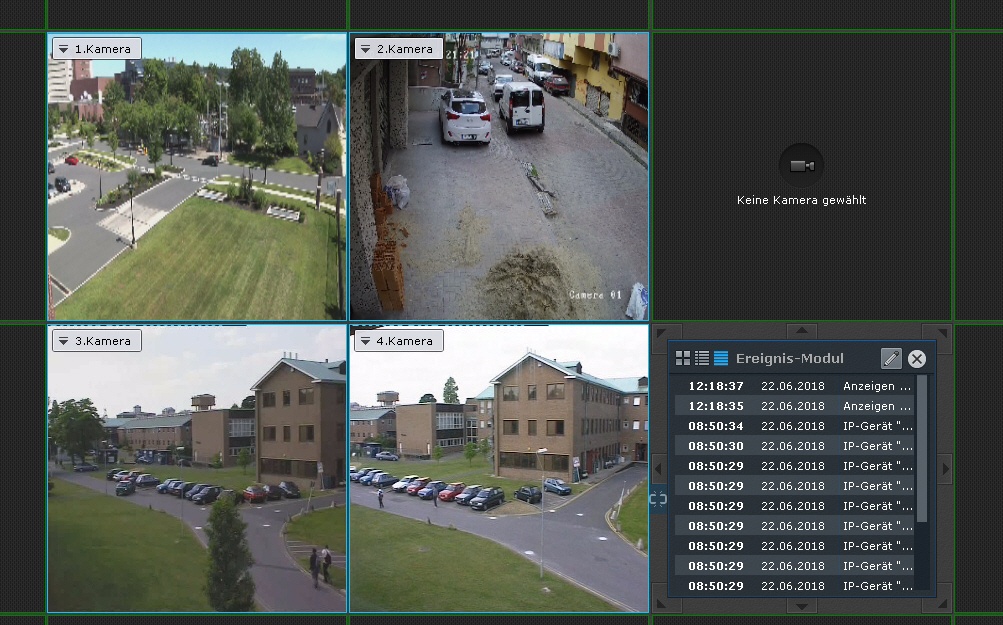This screenshot has width=1003, height=625.
Task: Close the Ereignis-Modul panel
Action: click(x=917, y=359)
